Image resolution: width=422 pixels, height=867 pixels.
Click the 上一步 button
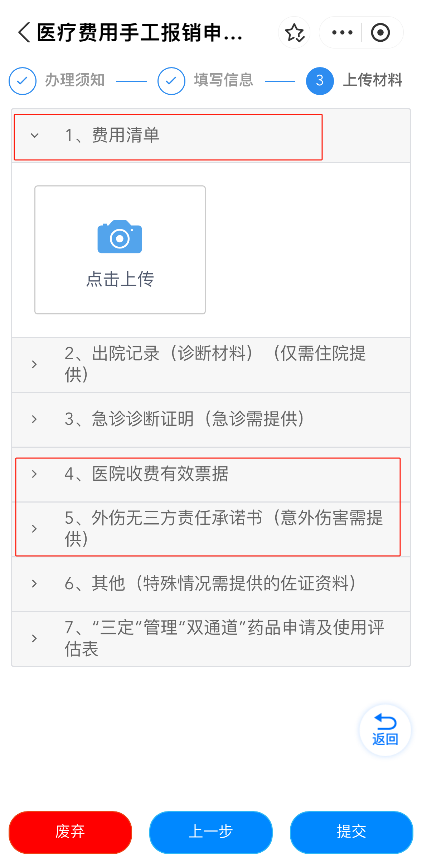211,832
